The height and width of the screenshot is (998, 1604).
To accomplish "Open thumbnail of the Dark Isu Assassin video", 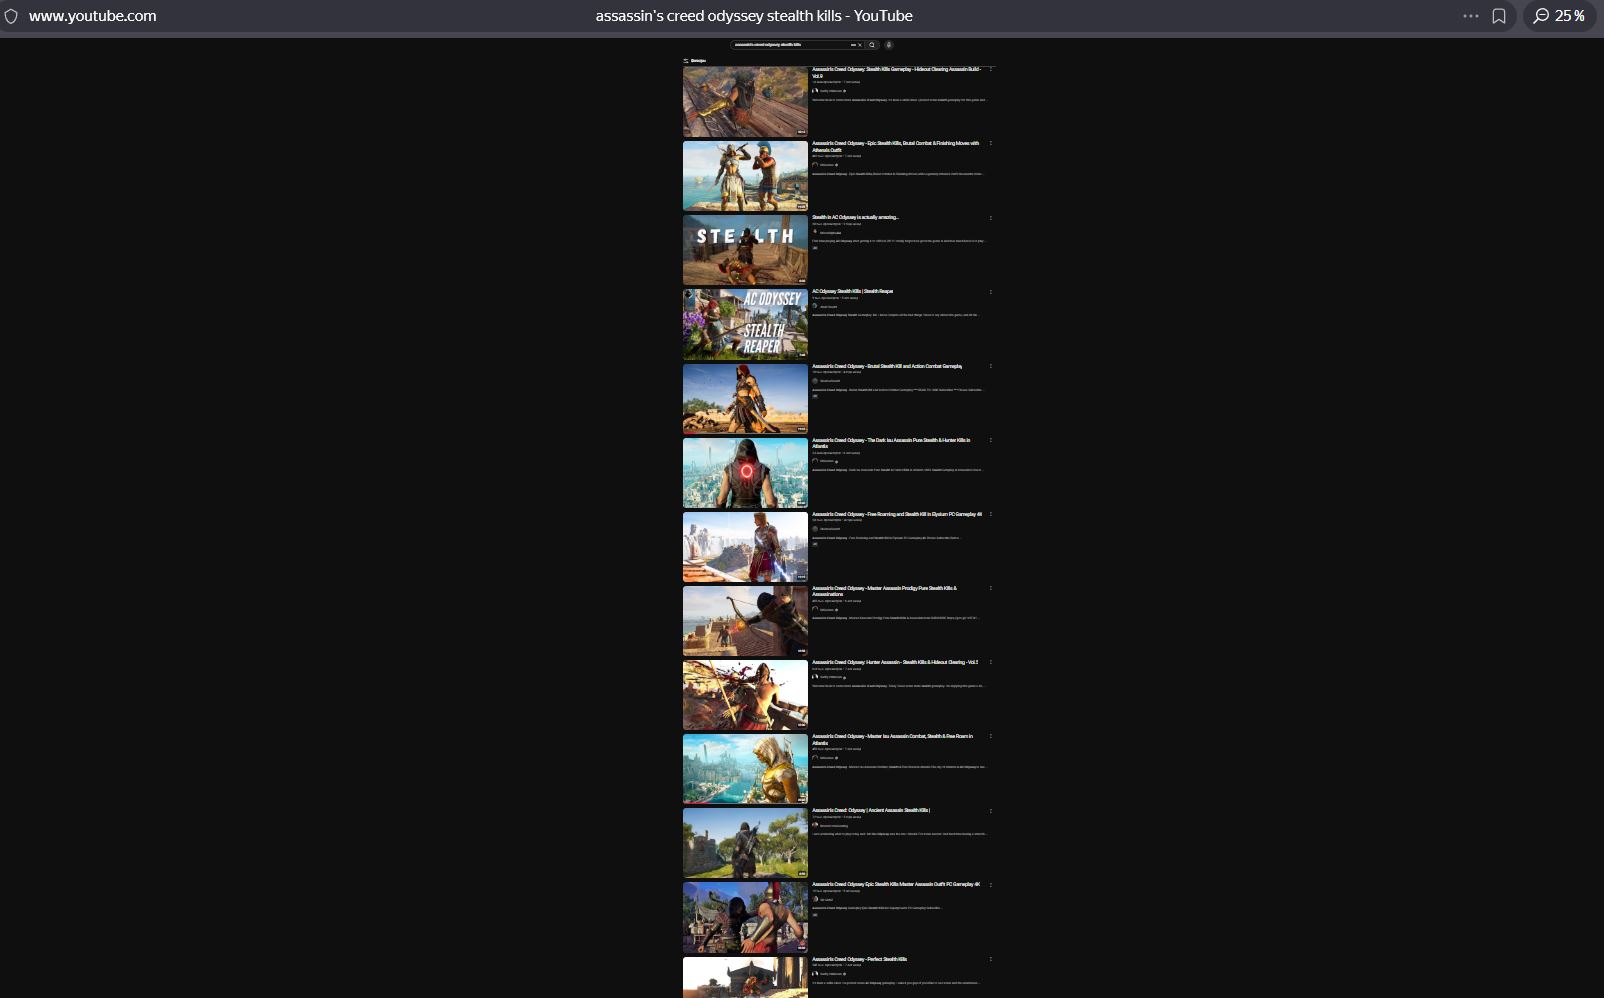I will 745,473.
